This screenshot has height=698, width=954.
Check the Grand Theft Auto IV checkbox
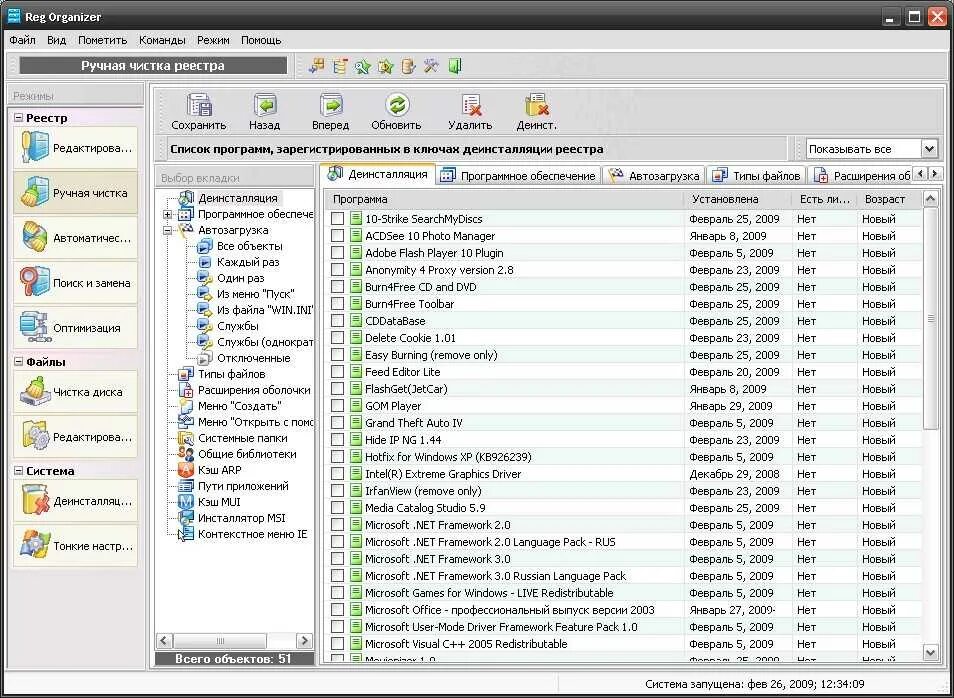click(338, 423)
